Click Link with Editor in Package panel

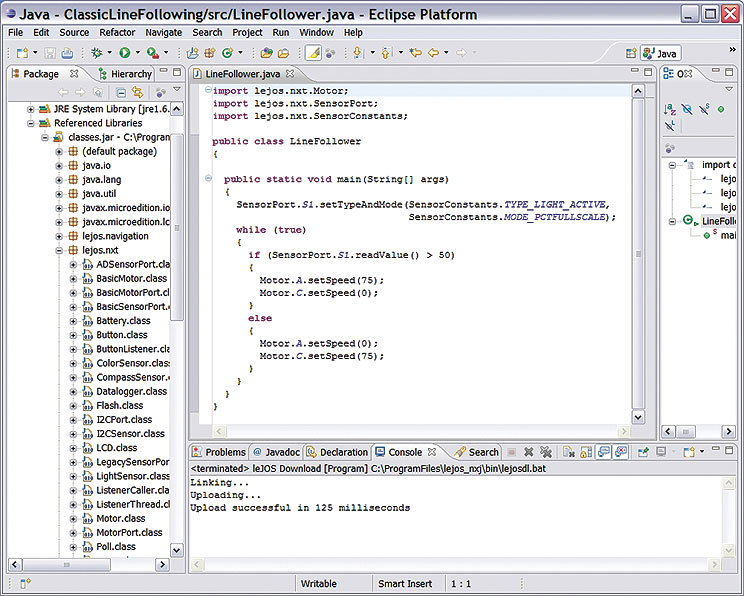(138, 92)
